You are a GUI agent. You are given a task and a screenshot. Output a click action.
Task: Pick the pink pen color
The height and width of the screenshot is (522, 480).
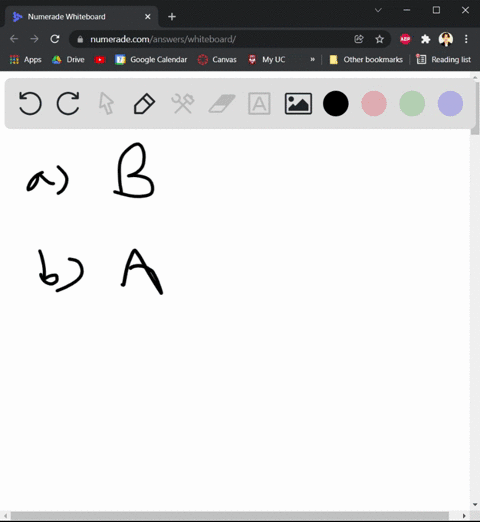(x=374, y=103)
